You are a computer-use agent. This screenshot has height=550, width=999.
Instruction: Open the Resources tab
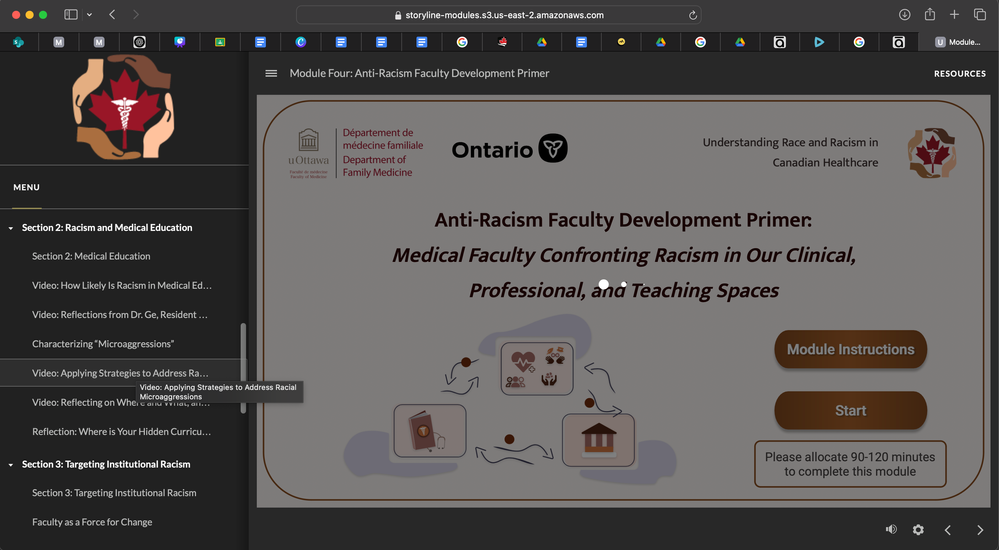pos(959,73)
